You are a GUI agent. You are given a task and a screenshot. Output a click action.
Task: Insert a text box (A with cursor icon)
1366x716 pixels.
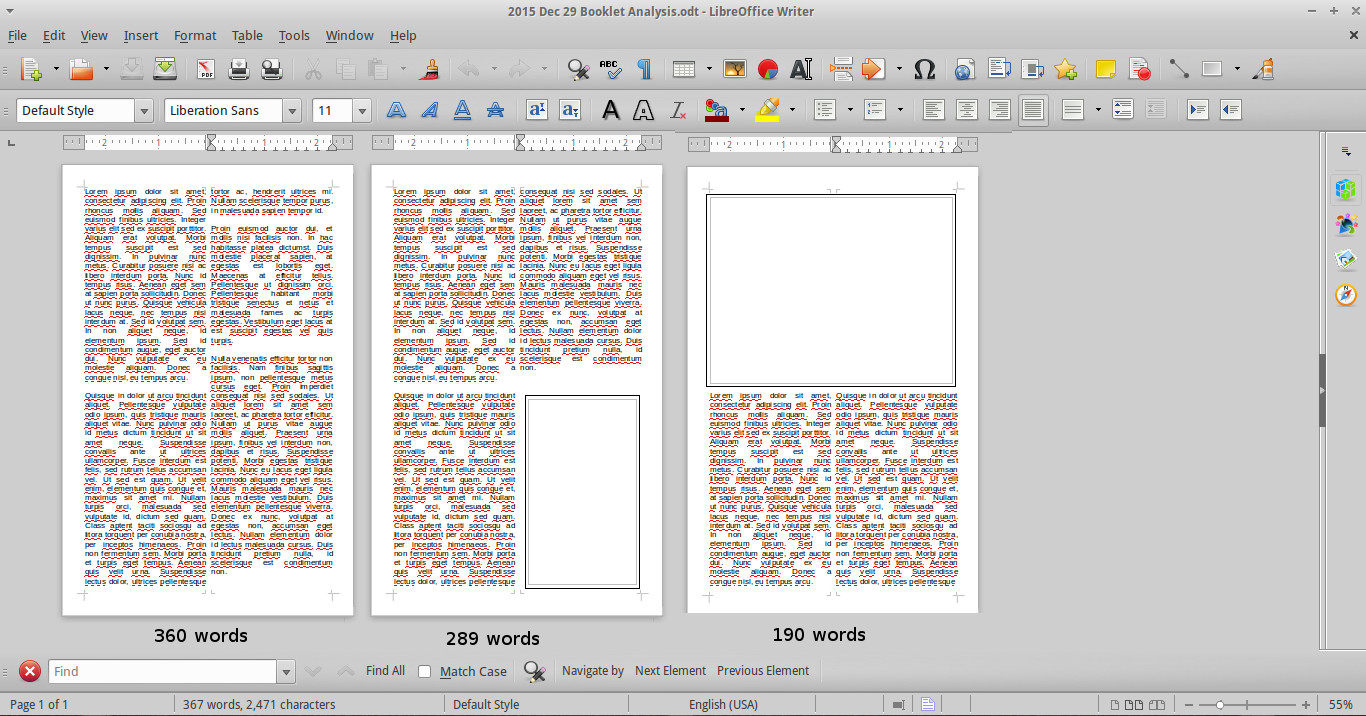tap(800, 69)
